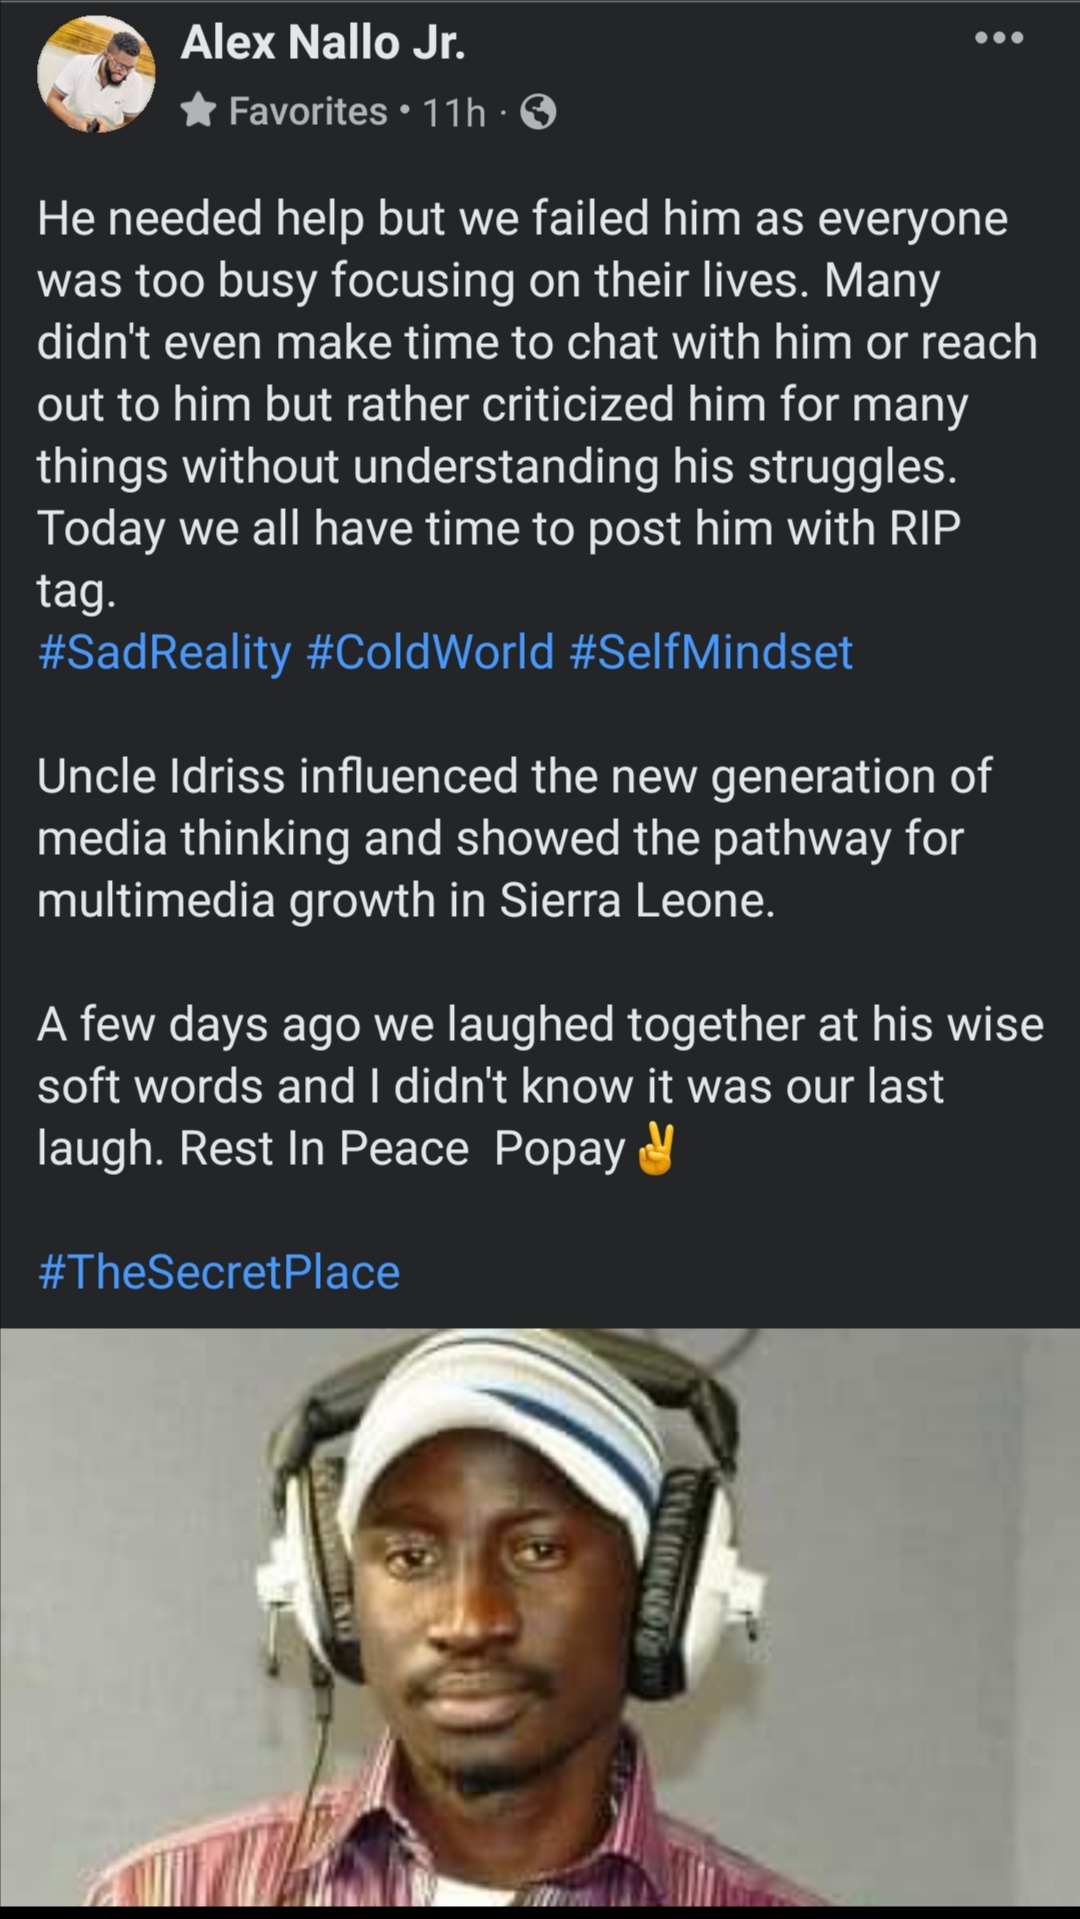
Task: Open Alex Nallo Jr.'s profile picture
Action: tap(96, 75)
